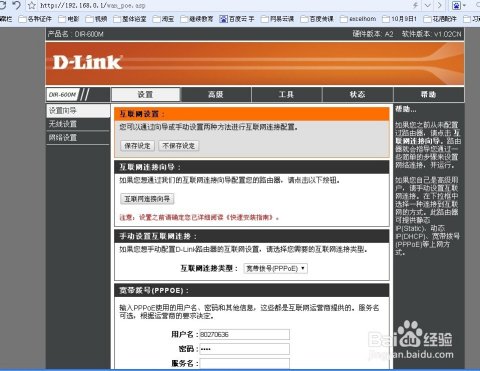This screenshot has width=480, height=371.
Task: Click the browser refresh icon
Action: (x=3, y=5)
